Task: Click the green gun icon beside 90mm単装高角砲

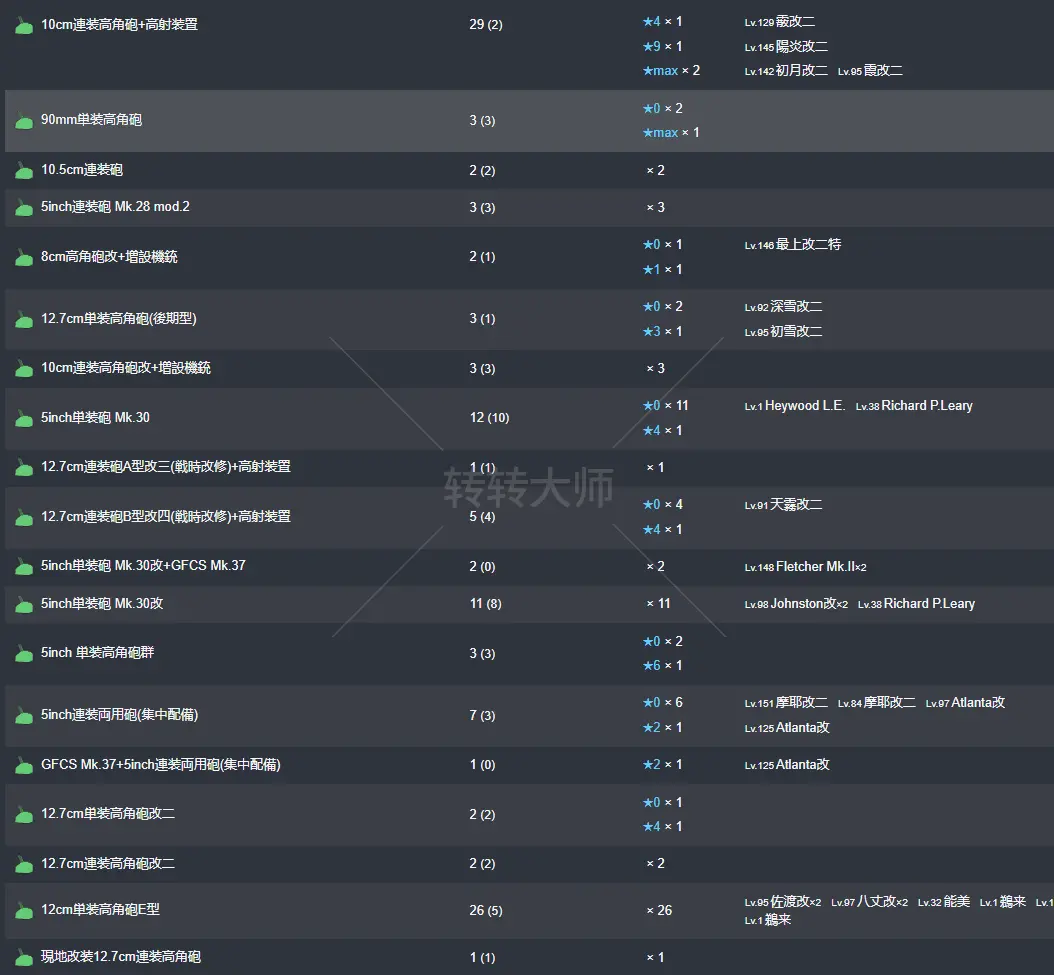Action: pyautogui.click(x=24, y=121)
